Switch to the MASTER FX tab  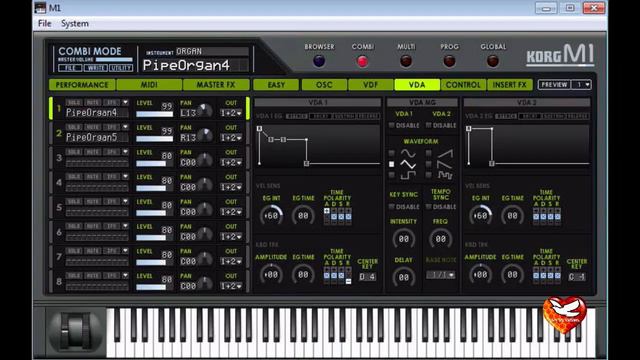pos(216,84)
